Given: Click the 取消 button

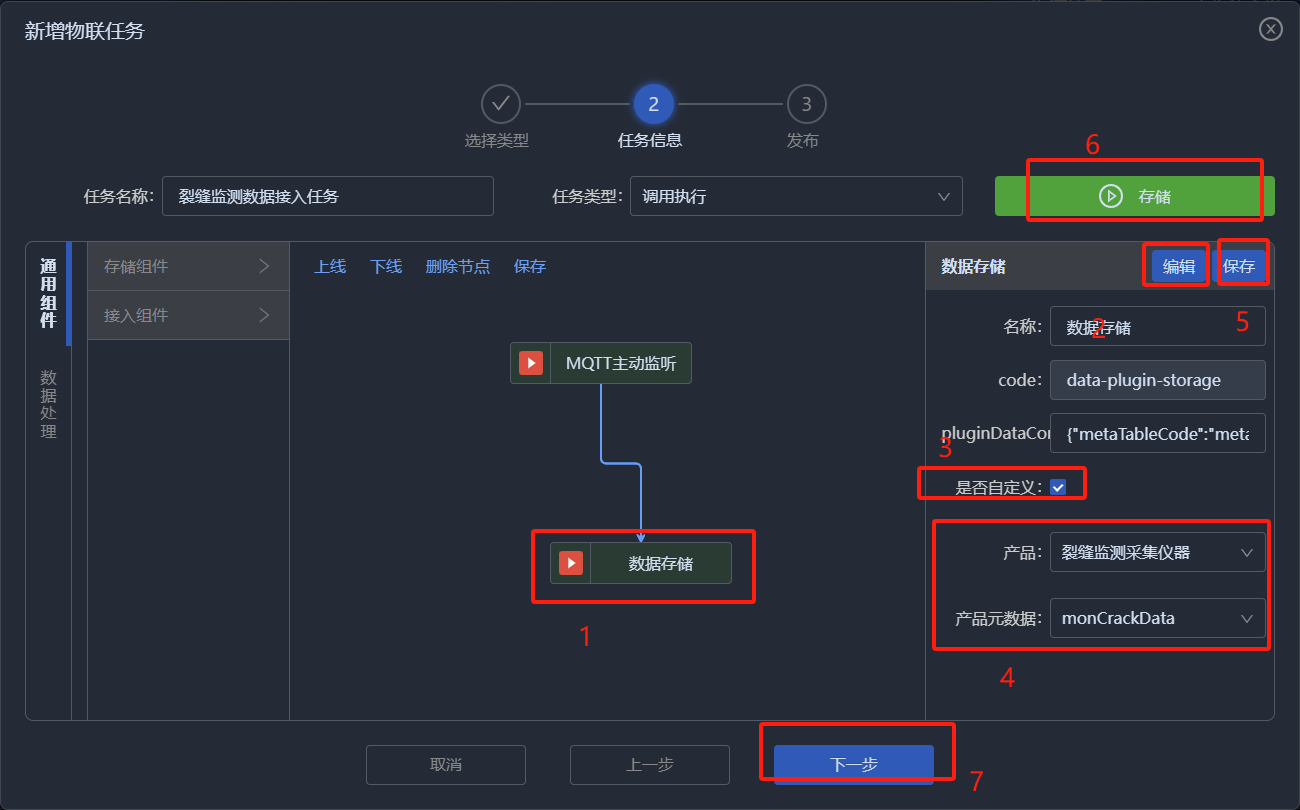Looking at the screenshot, I should 446,764.
